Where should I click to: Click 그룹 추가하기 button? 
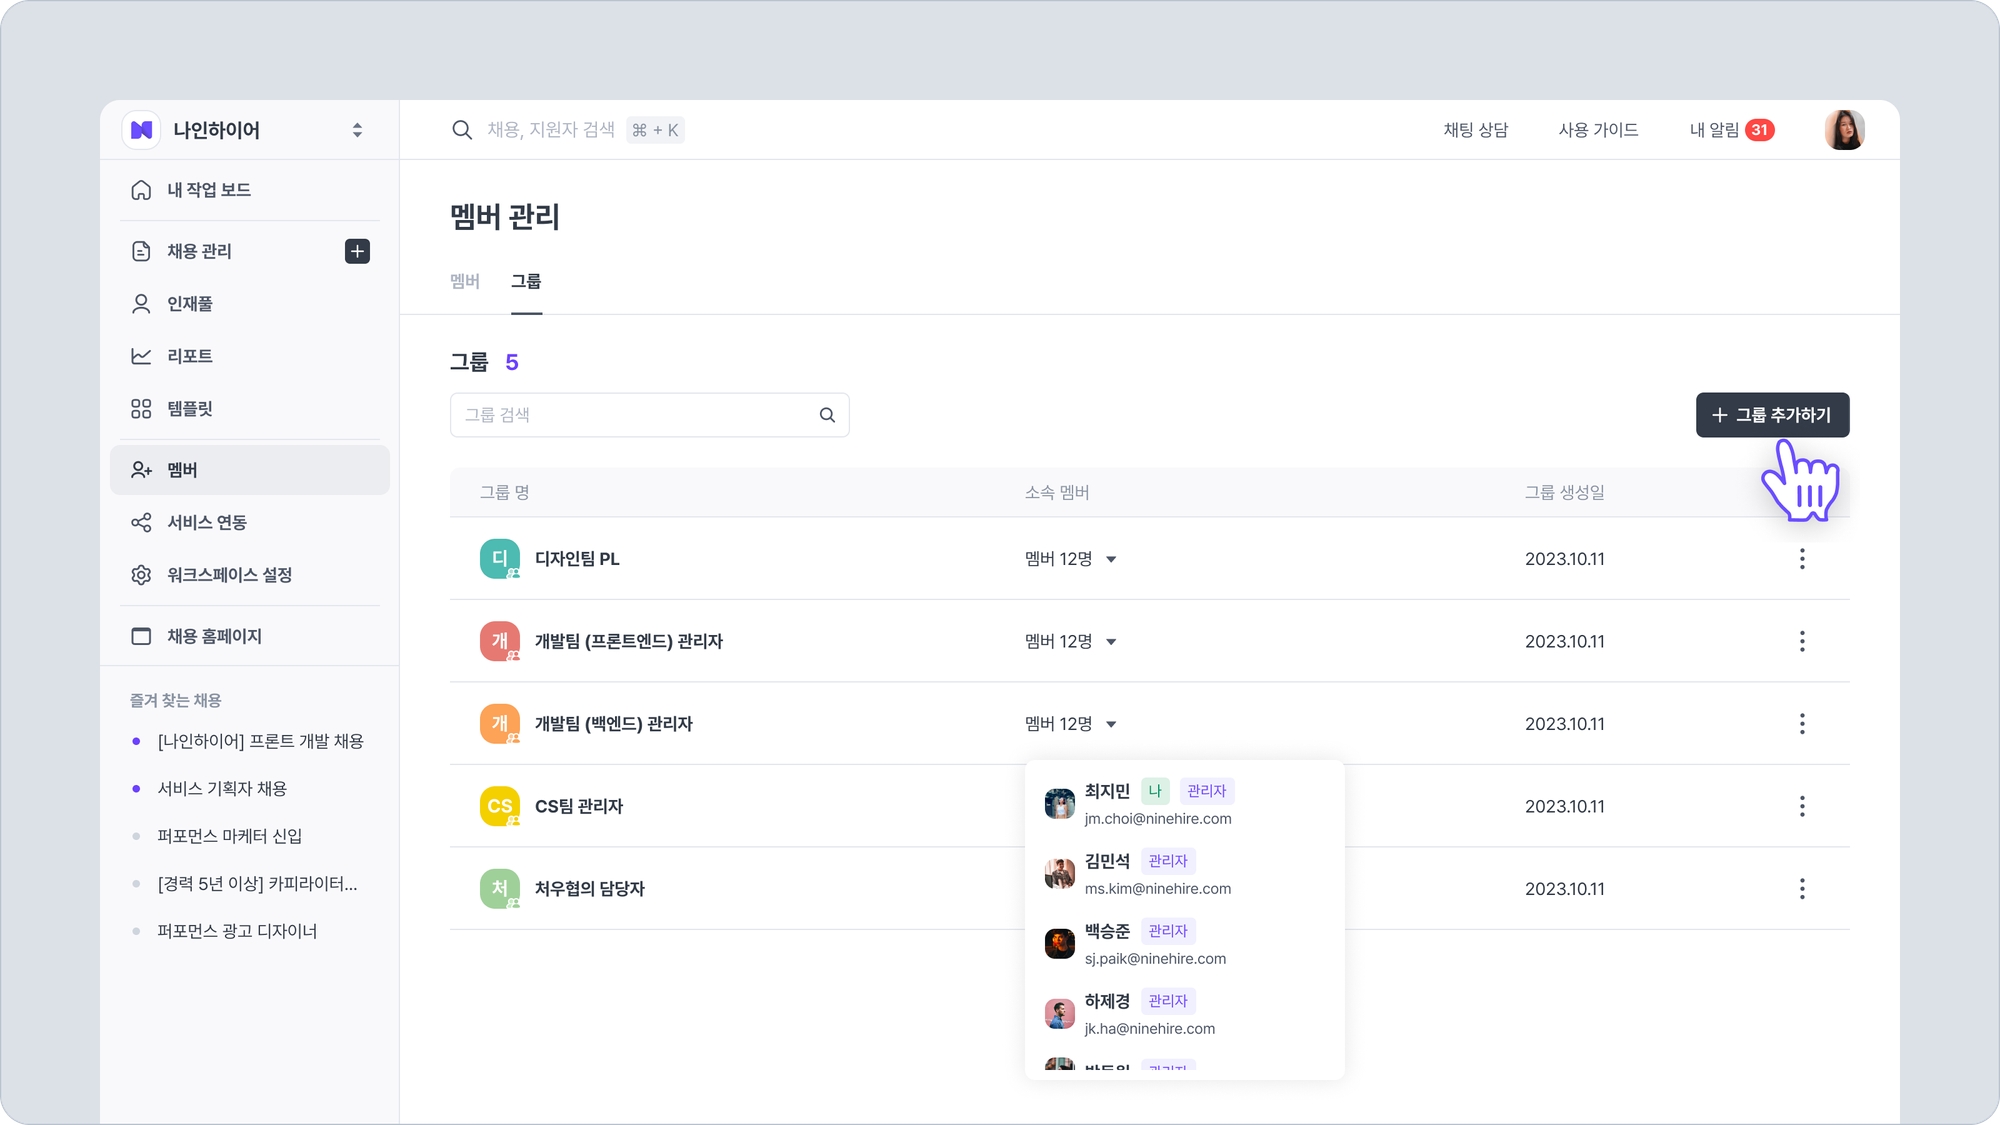pos(1772,415)
